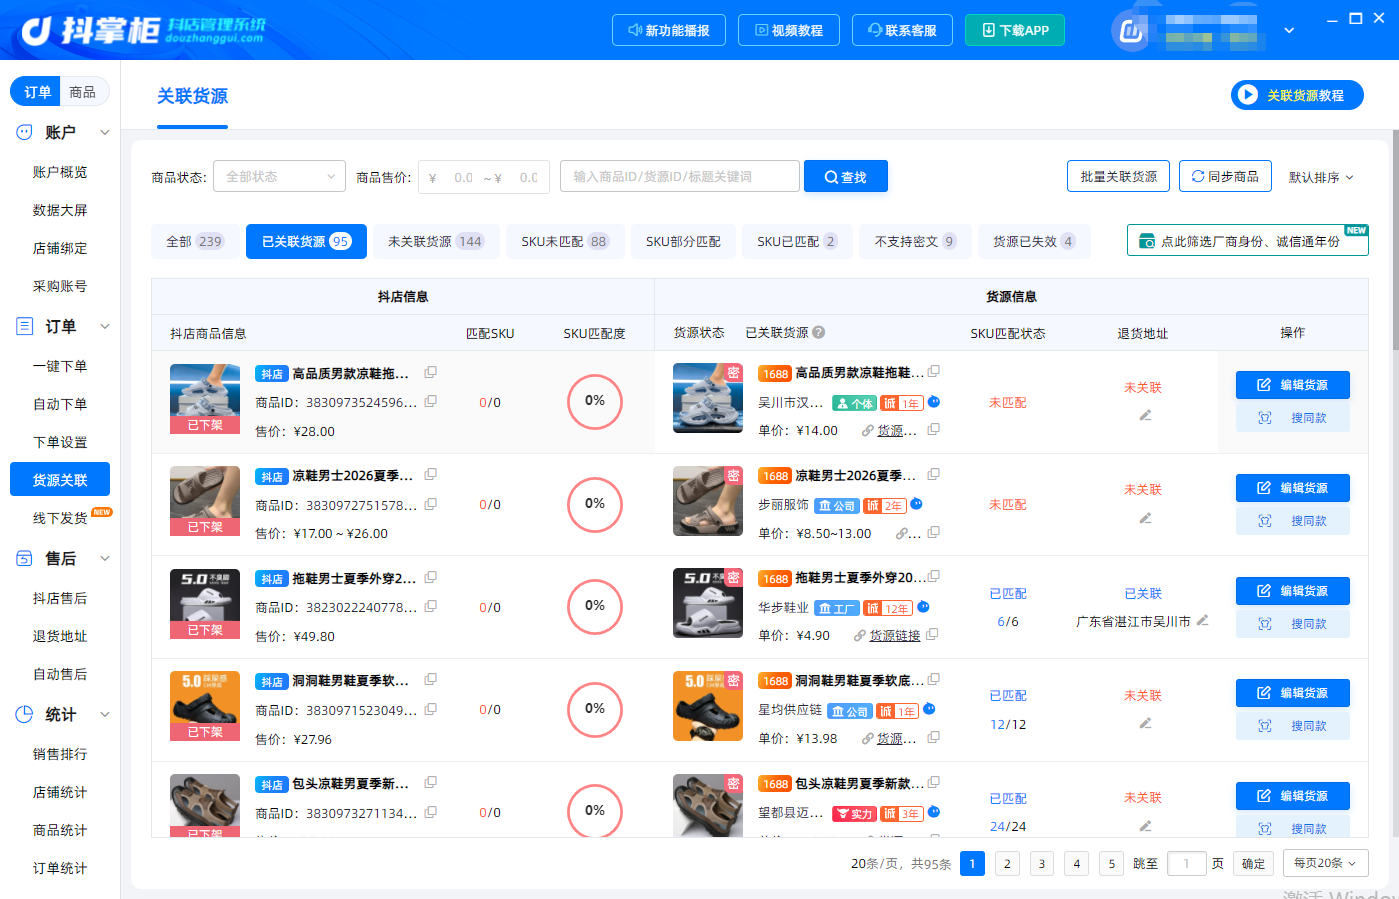This screenshot has width=1399, height=899.
Task: Open 自动下单 in the sidebar menu
Action: 60,404
